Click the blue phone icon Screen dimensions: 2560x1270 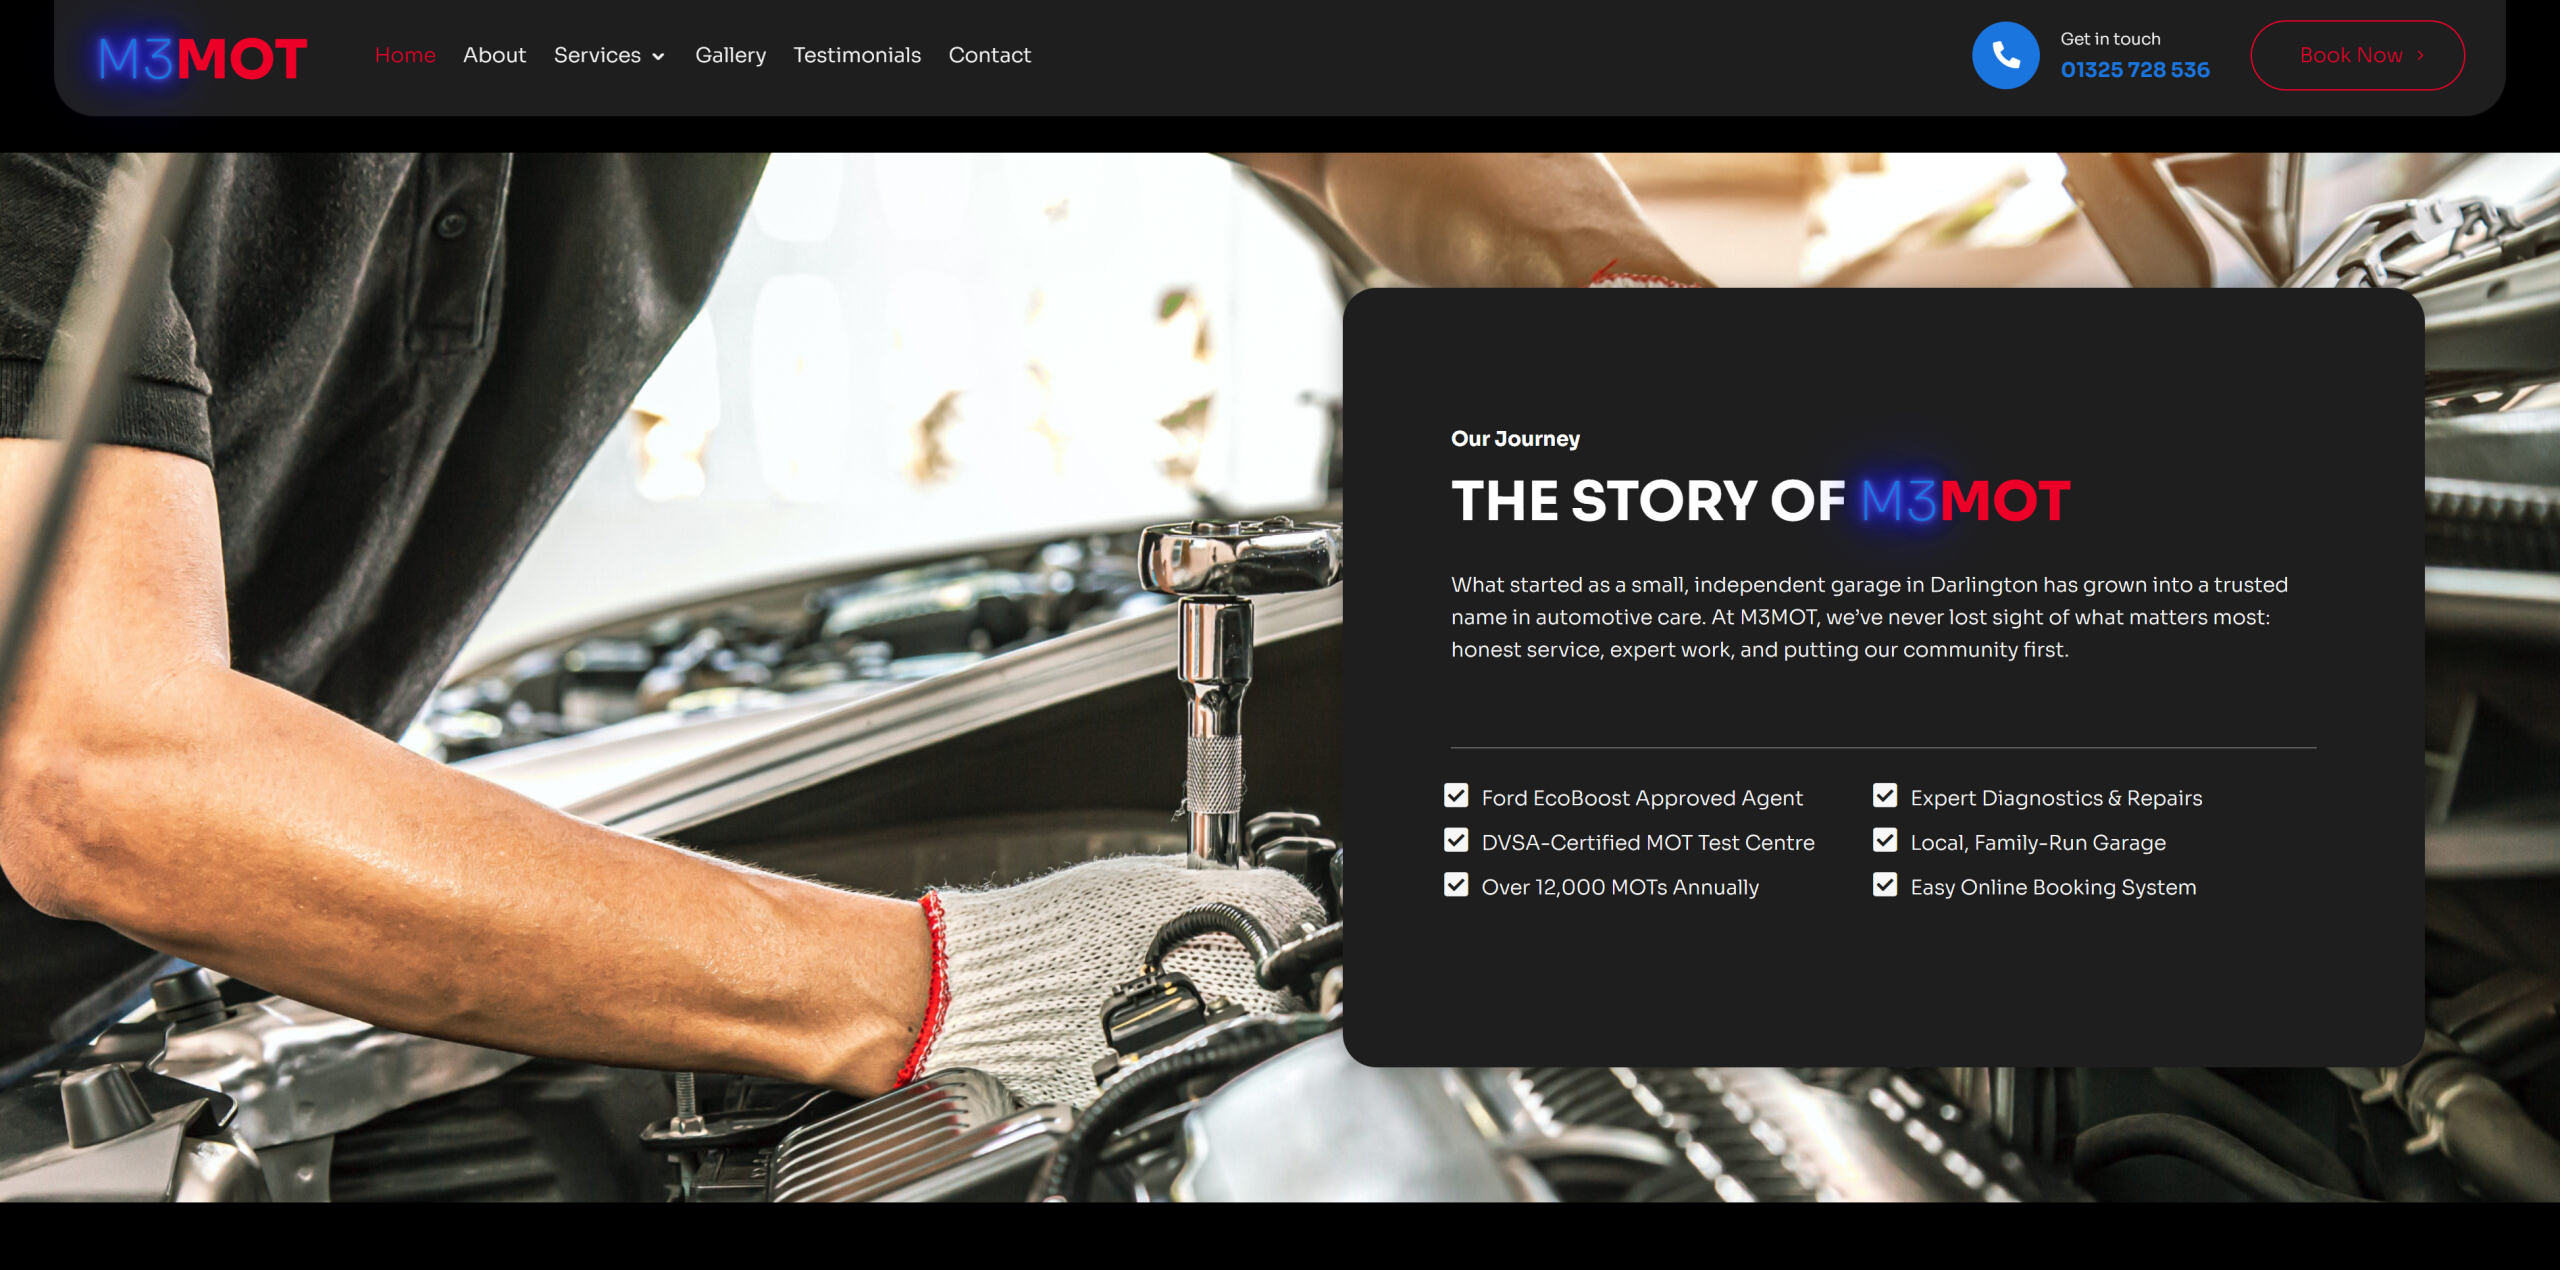click(2005, 55)
